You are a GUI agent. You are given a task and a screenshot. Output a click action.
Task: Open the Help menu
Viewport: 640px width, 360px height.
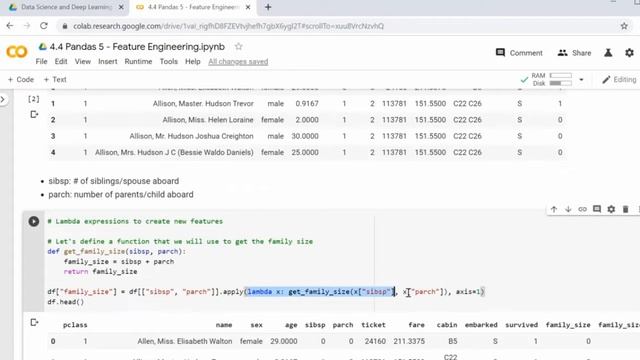point(193,62)
